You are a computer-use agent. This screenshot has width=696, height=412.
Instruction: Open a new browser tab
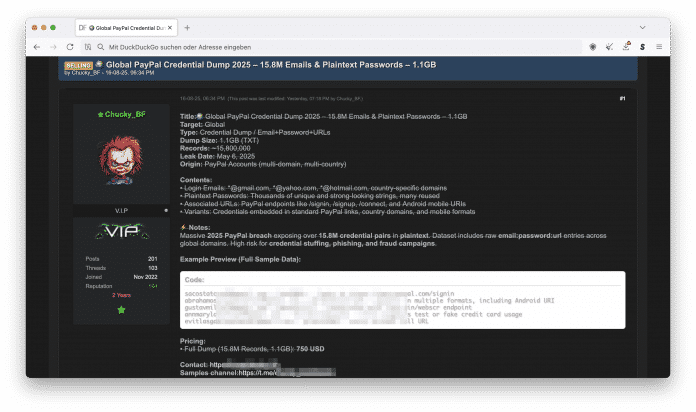coord(187,28)
